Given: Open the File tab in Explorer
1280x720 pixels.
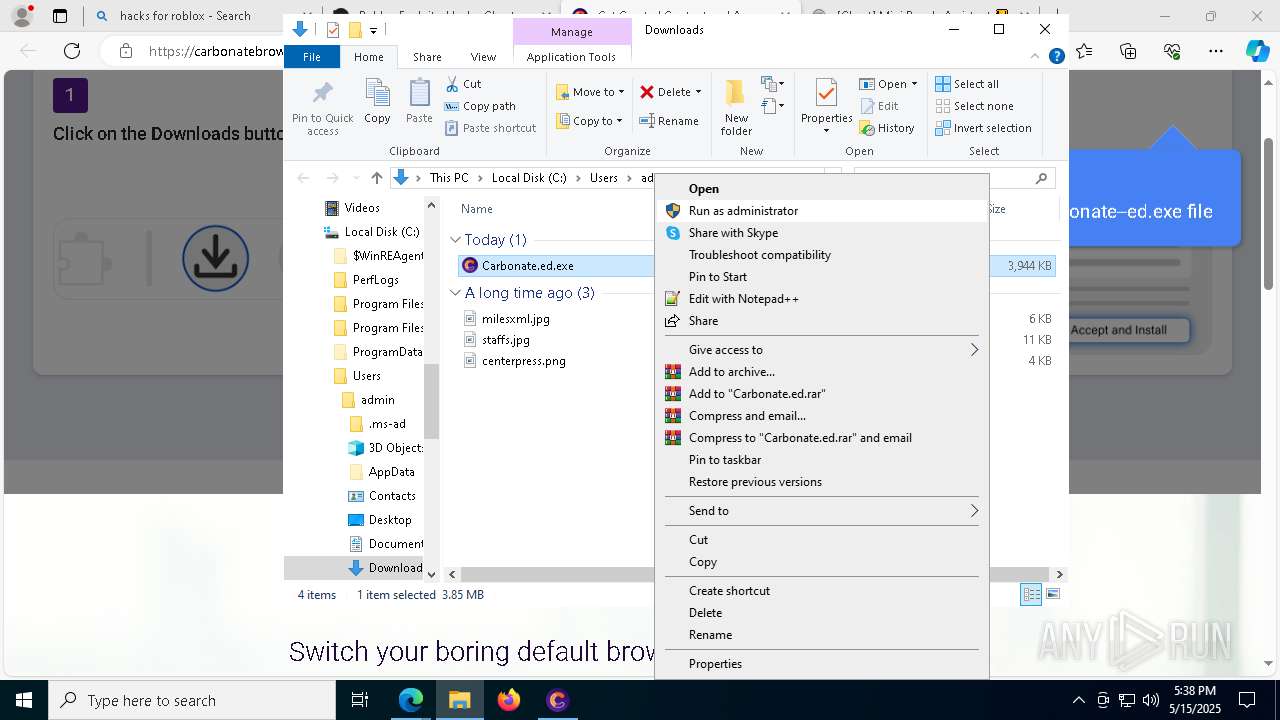Looking at the screenshot, I should point(312,57).
